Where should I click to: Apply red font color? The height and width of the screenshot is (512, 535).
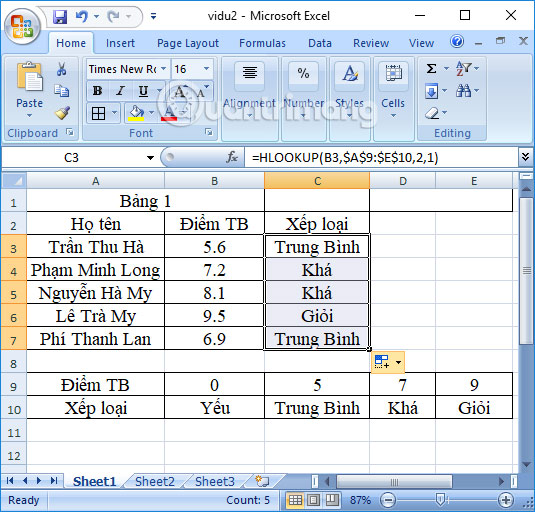(x=169, y=113)
